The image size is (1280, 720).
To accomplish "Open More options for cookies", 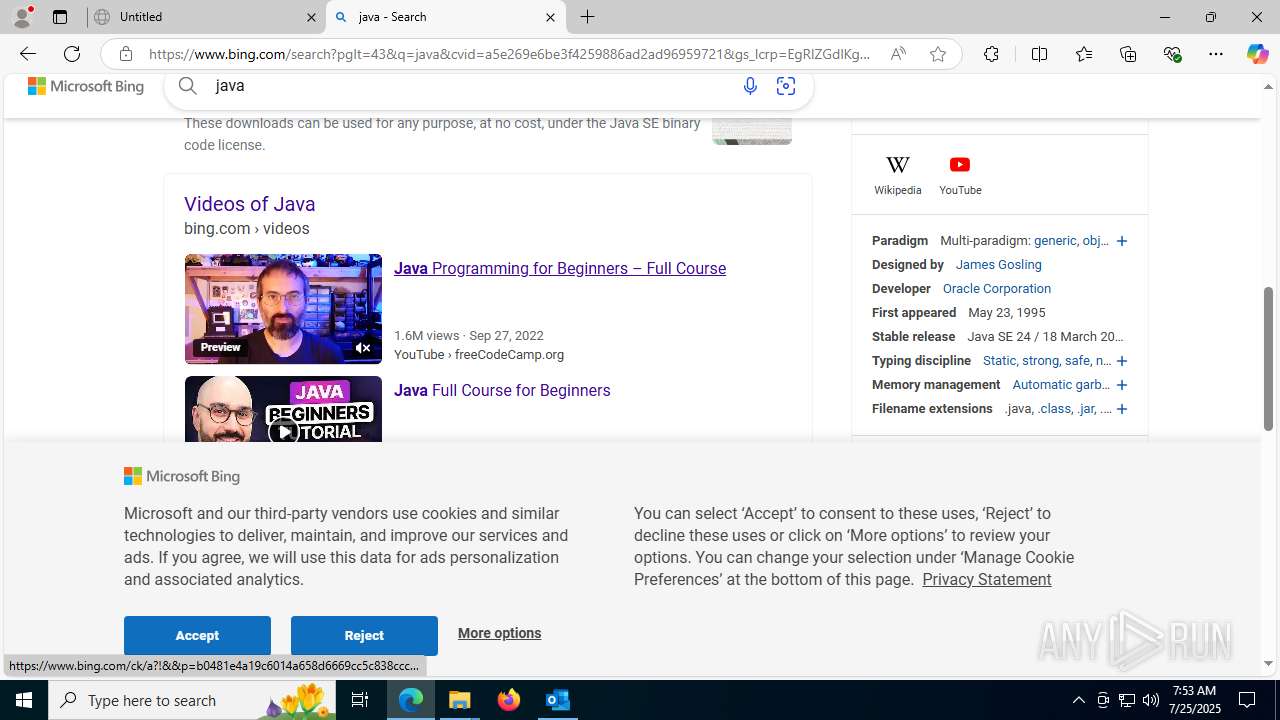I will point(499,633).
